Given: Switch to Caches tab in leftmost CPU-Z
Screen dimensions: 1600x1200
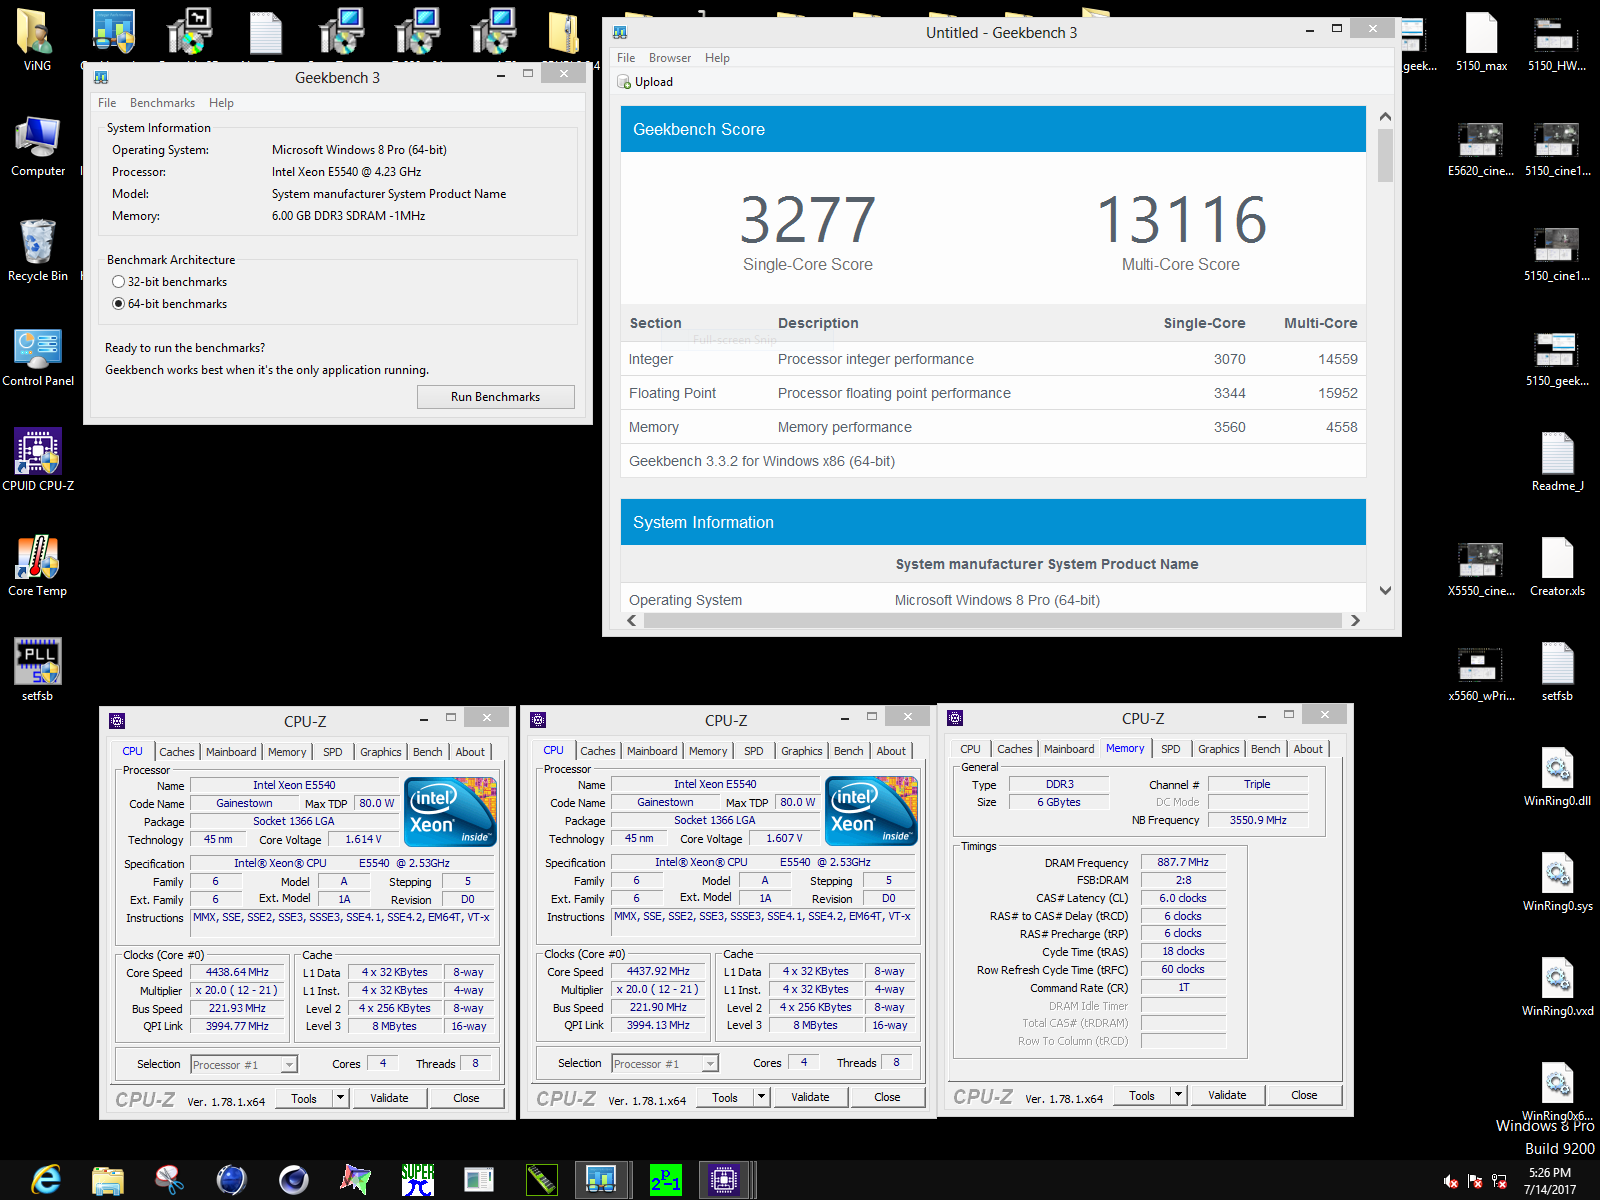Looking at the screenshot, I should pos(177,752).
